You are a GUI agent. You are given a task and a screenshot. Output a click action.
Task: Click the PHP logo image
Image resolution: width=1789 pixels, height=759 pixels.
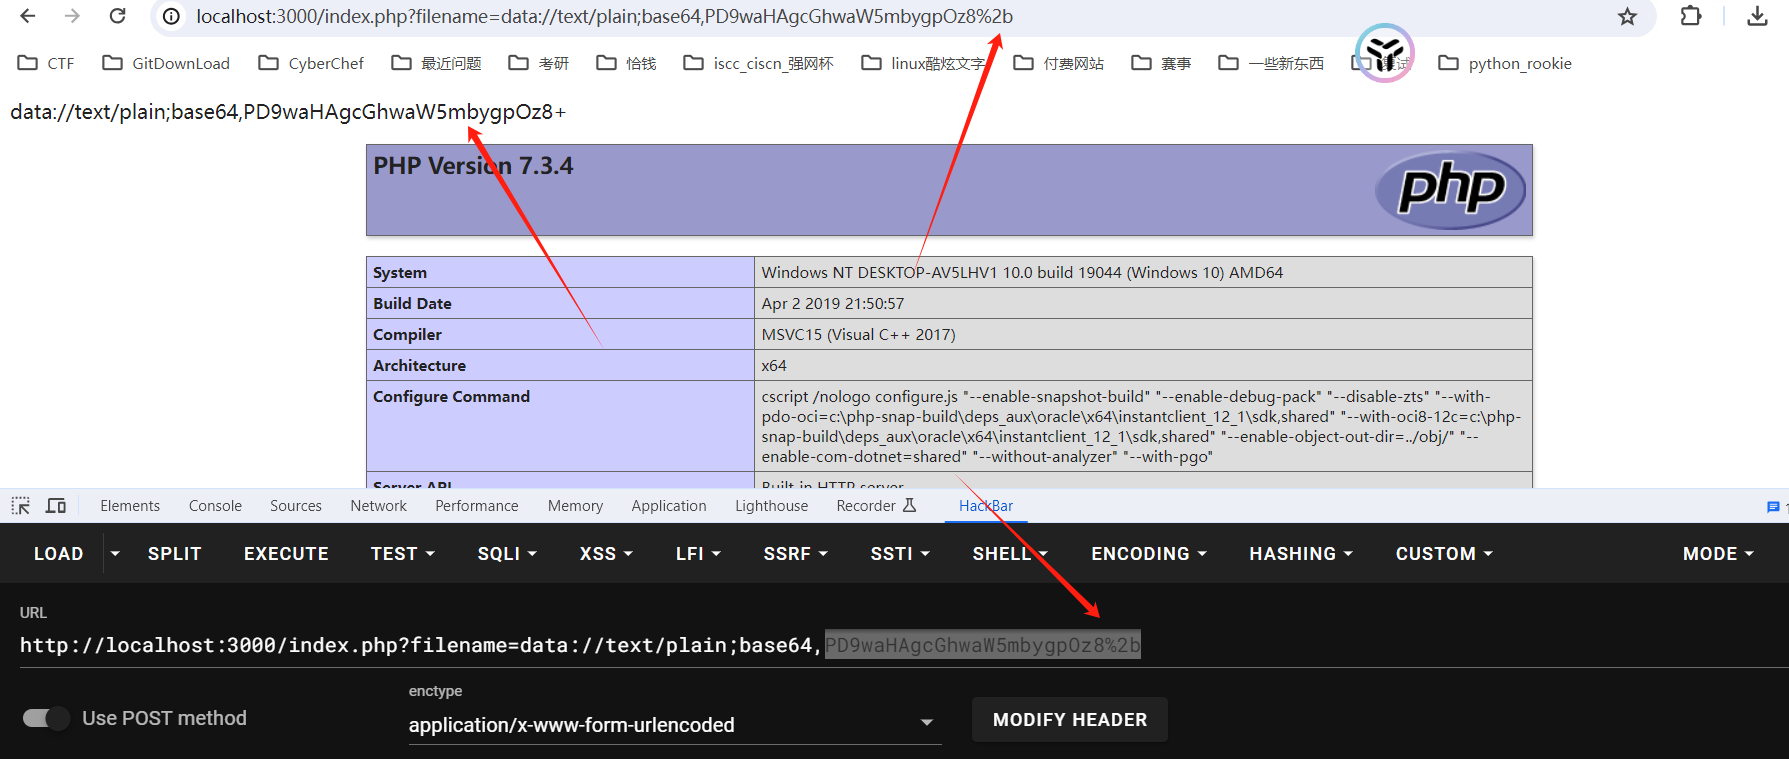pos(1450,189)
